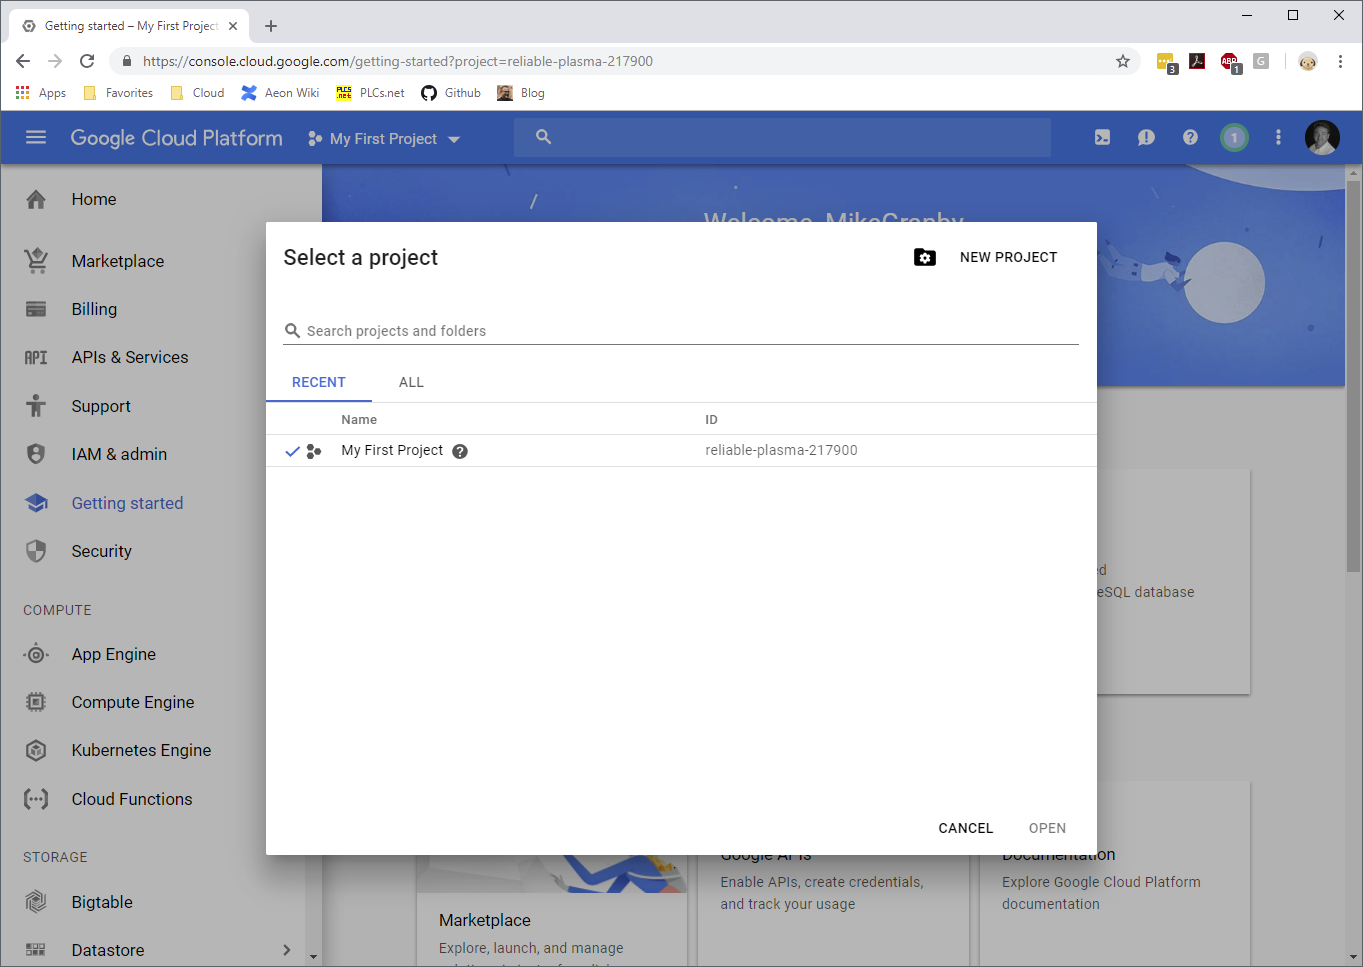Open notifications badge showing 1
This screenshot has width=1363, height=967.
[x=1234, y=138]
